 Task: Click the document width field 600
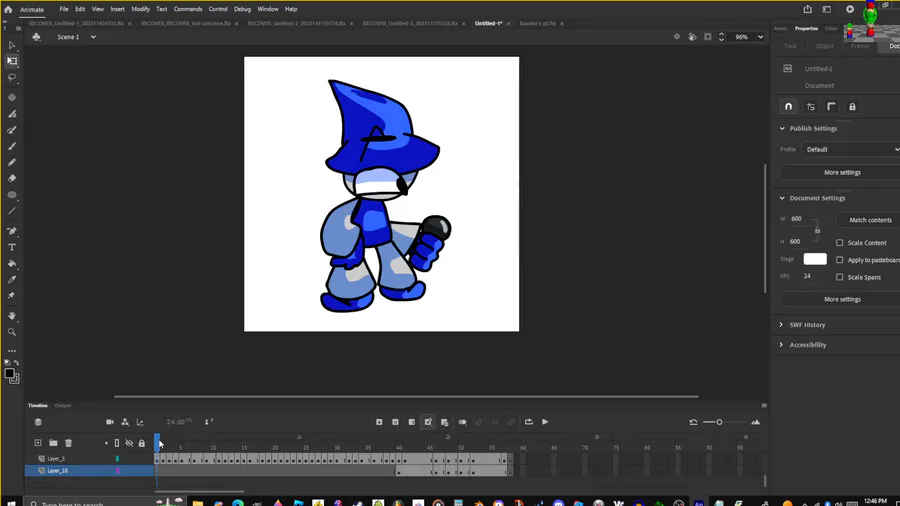[798, 219]
